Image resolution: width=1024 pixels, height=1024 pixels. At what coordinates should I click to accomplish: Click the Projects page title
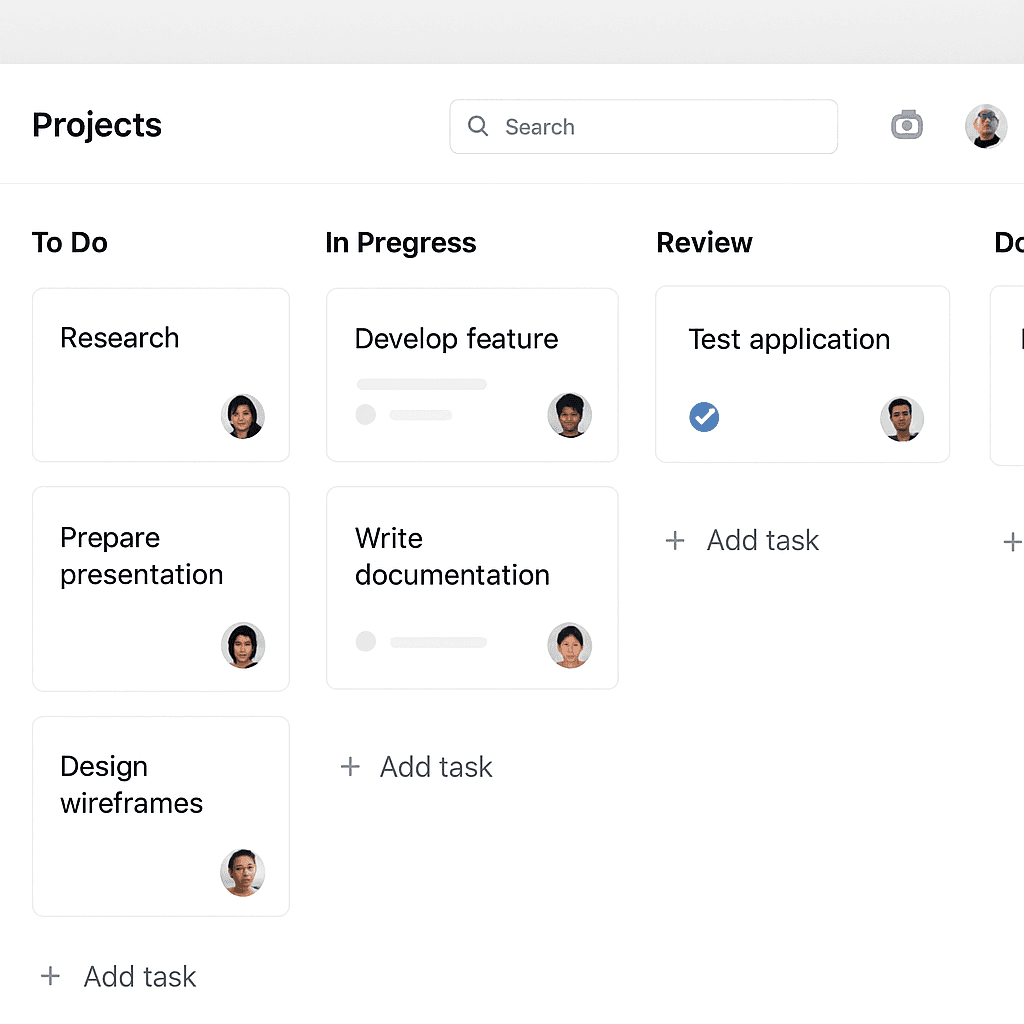[x=97, y=125]
